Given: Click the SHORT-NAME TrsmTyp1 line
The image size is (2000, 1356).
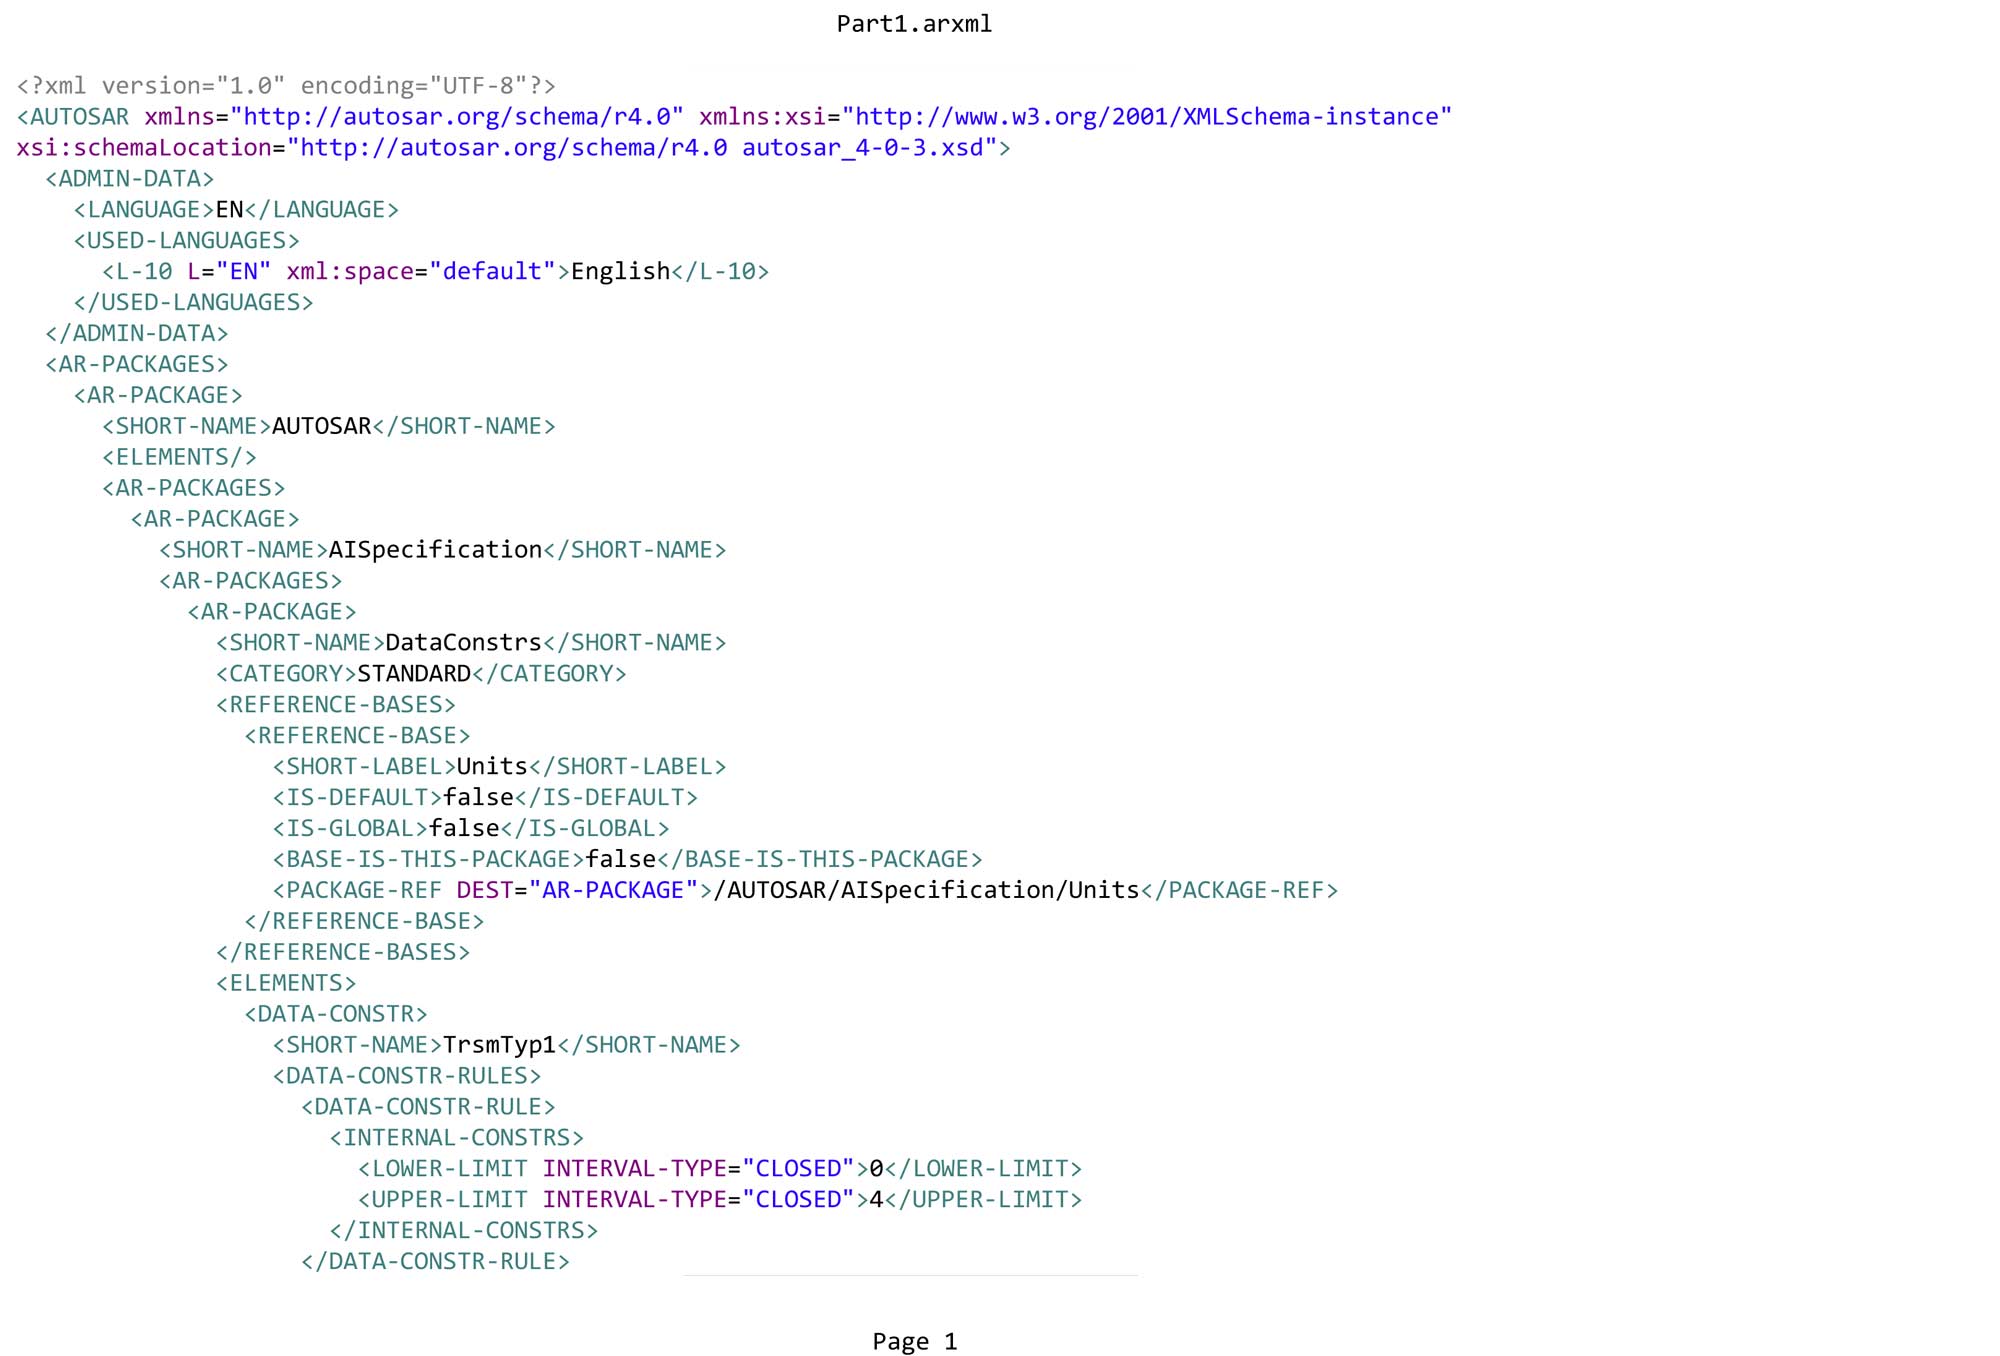Looking at the screenshot, I should pos(507,1047).
